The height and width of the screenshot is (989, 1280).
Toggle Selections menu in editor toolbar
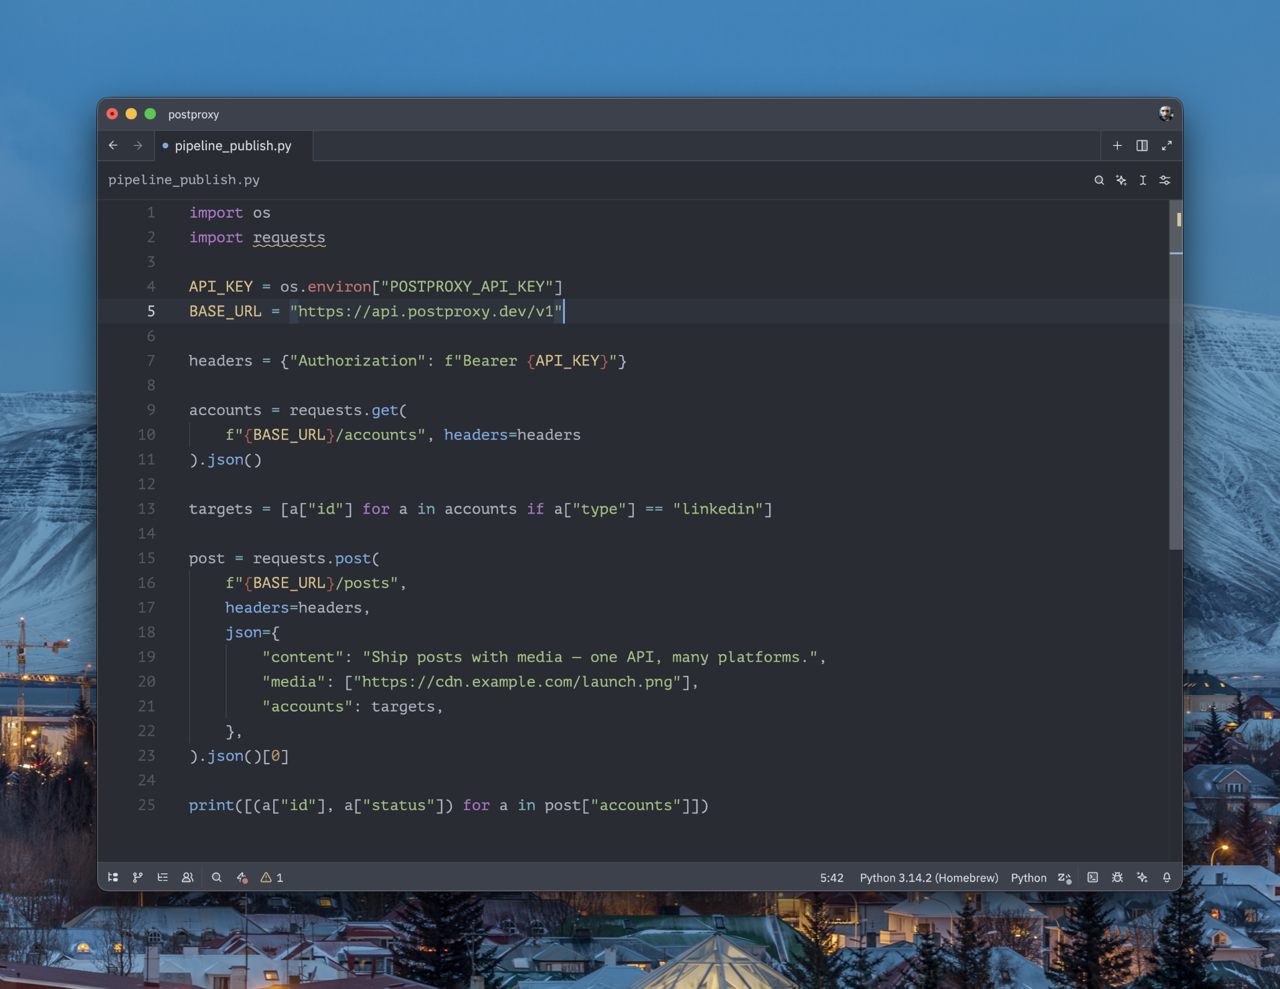tap(1142, 180)
